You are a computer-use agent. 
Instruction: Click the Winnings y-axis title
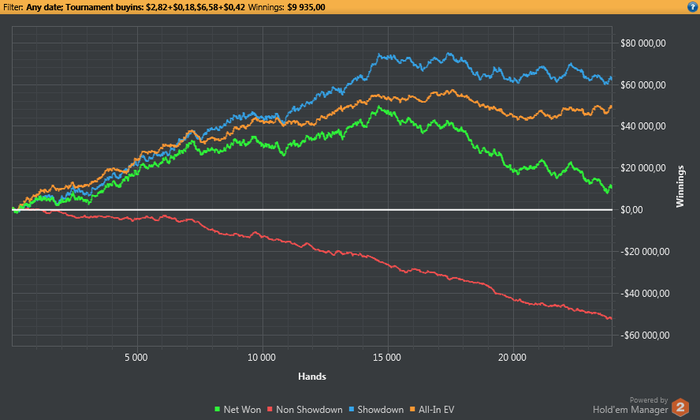pyautogui.click(x=680, y=186)
